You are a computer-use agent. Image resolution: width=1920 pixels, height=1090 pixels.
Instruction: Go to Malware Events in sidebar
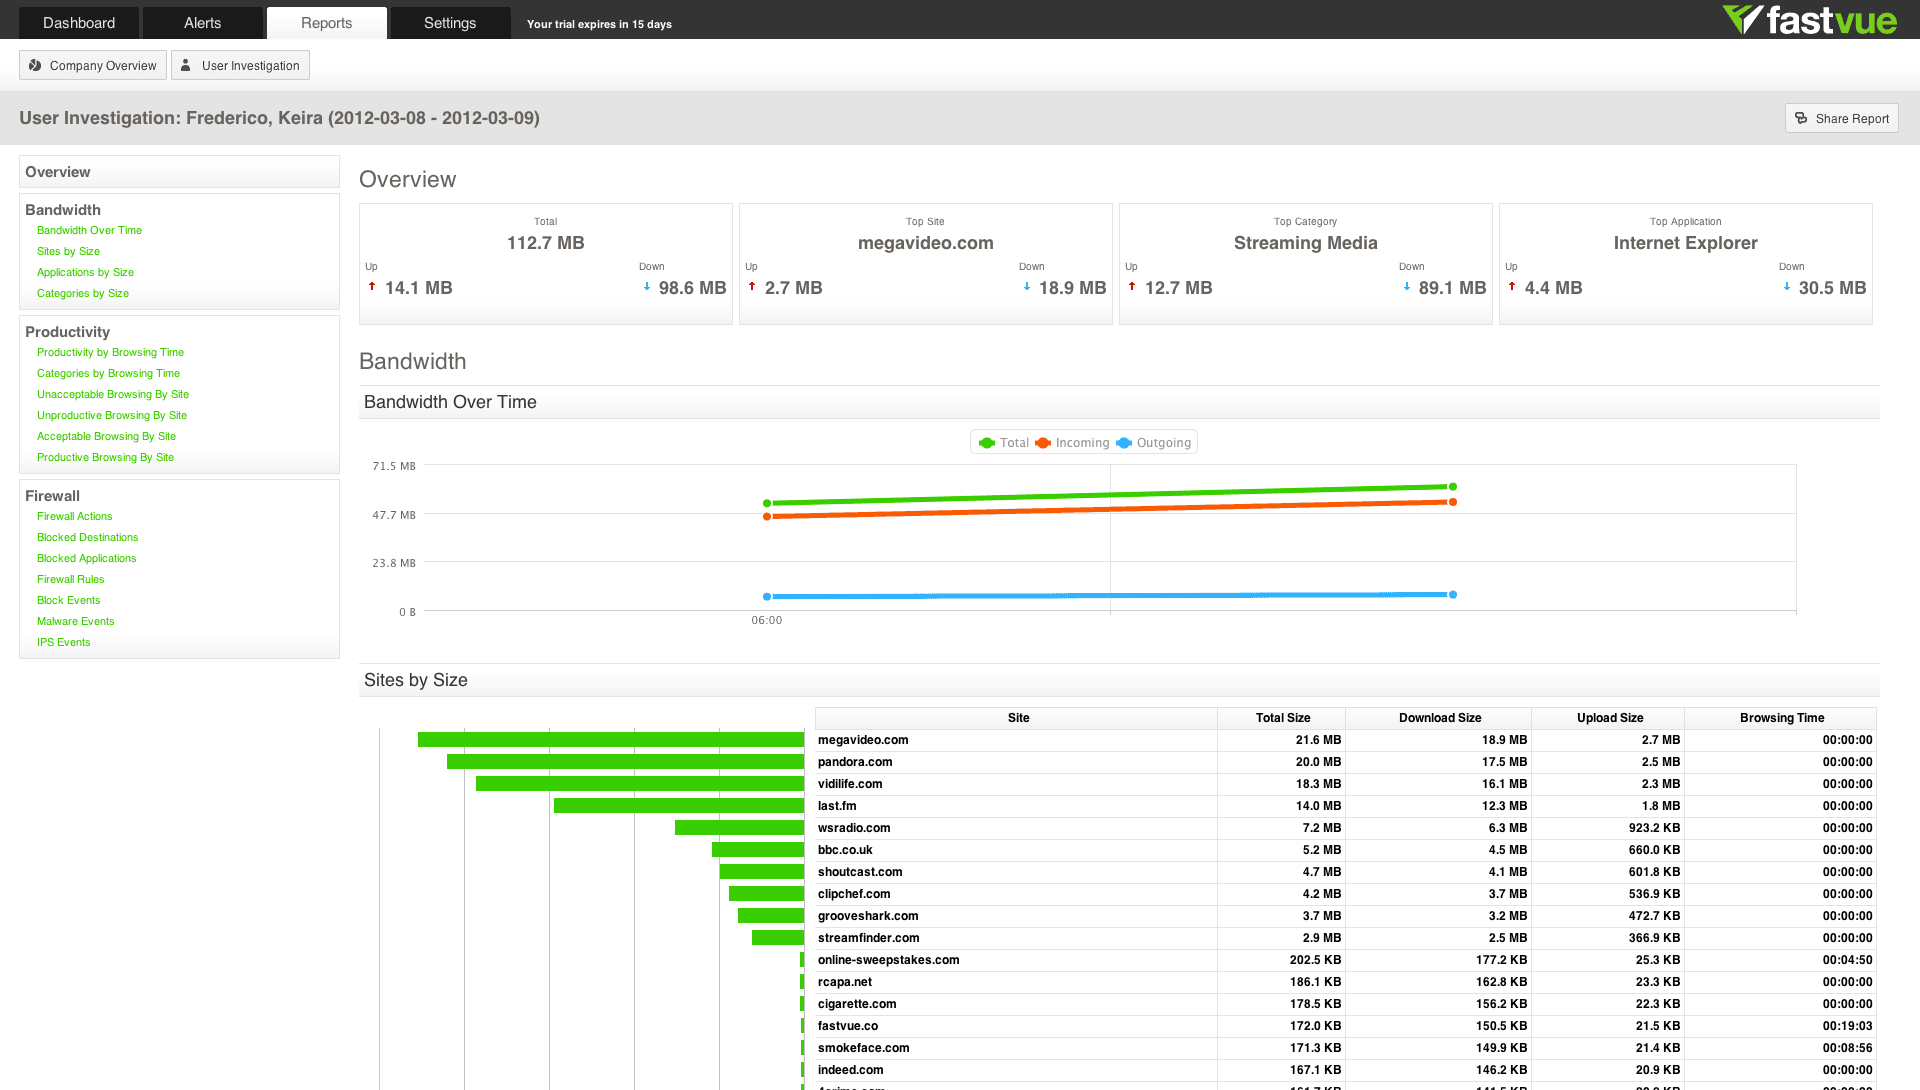tap(76, 621)
